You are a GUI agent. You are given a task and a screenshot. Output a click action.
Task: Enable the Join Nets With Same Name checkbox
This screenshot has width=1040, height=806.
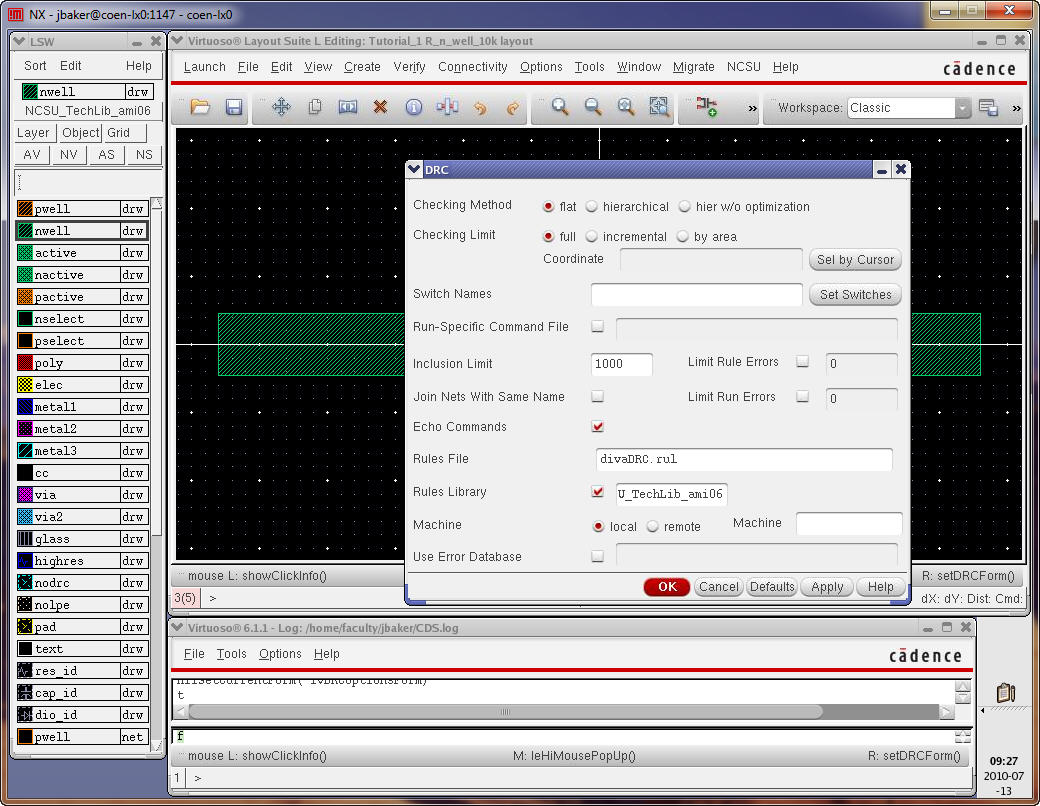[598, 397]
